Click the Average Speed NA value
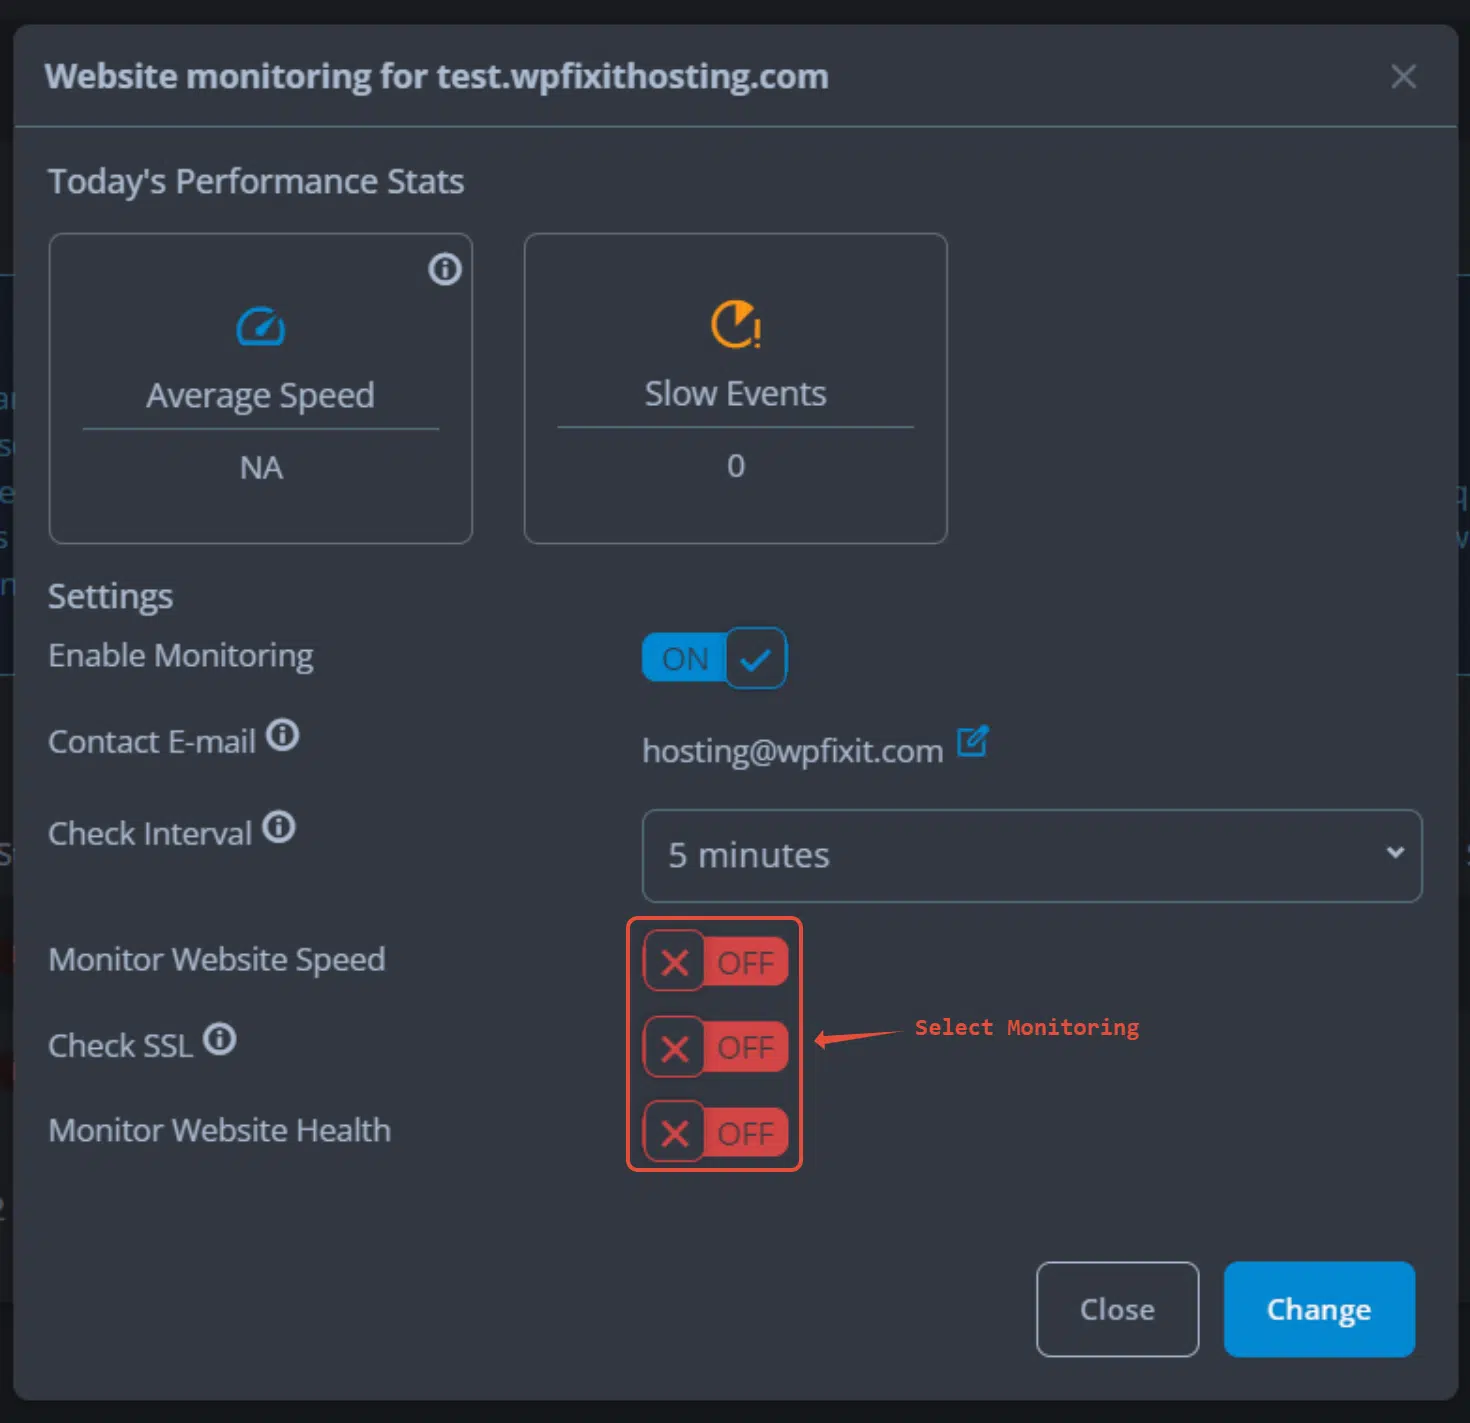 click(261, 468)
